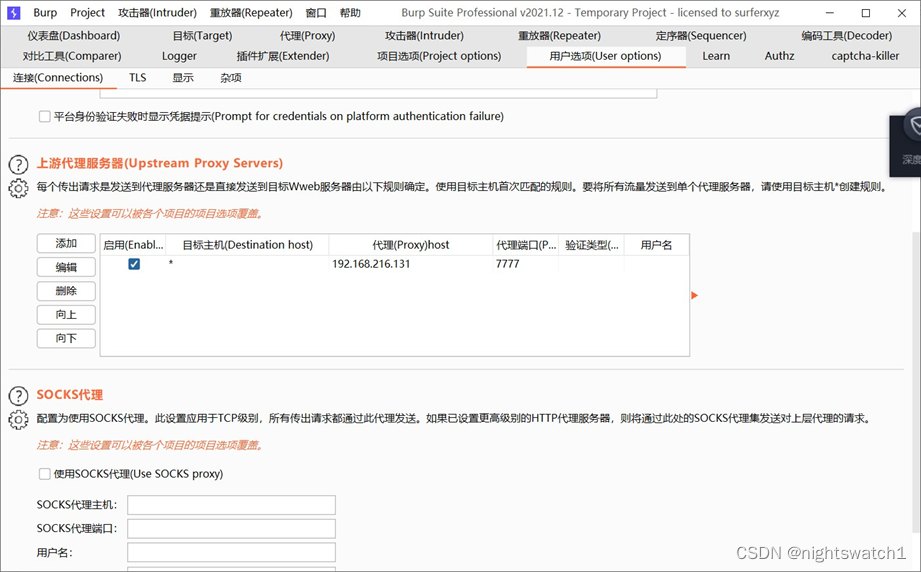Maximize the Burp Suite window

[866, 12]
